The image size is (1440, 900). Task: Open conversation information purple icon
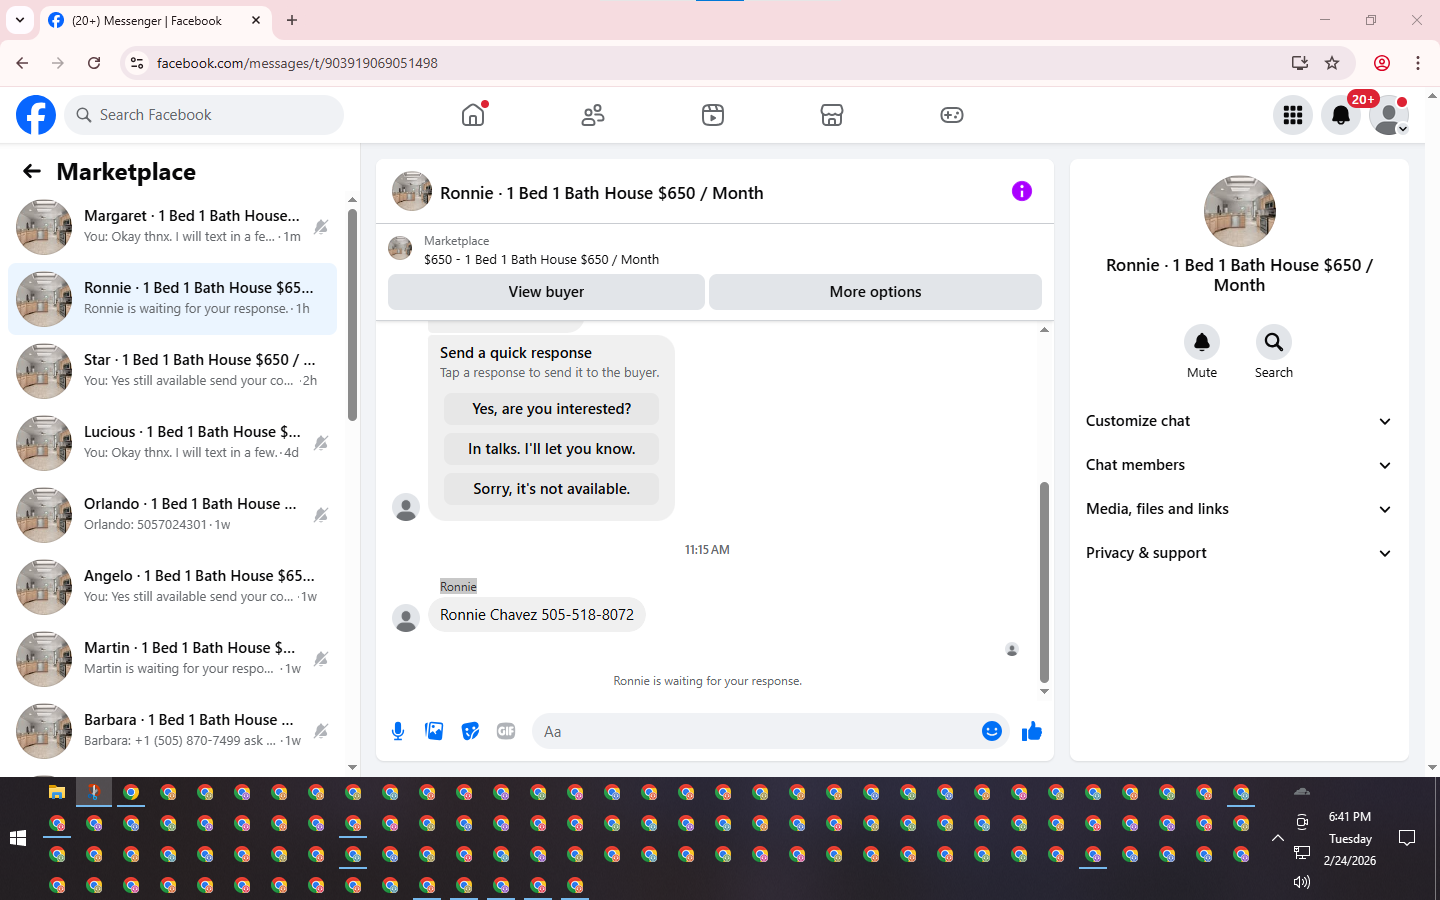(1021, 191)
